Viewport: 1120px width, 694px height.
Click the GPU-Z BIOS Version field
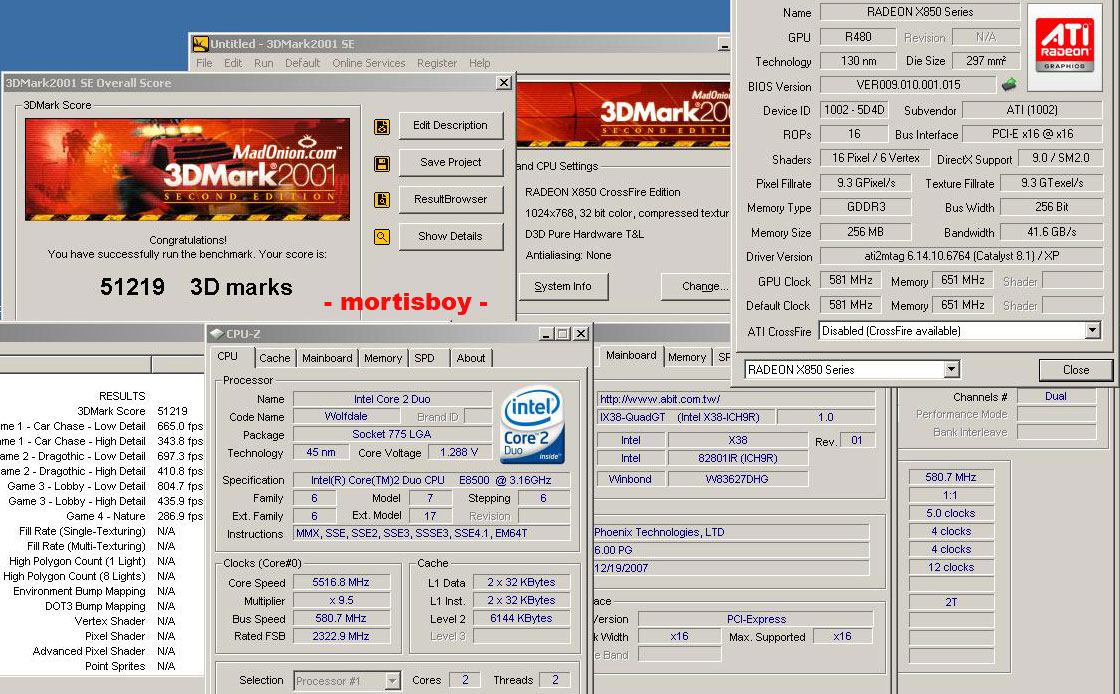908,85
